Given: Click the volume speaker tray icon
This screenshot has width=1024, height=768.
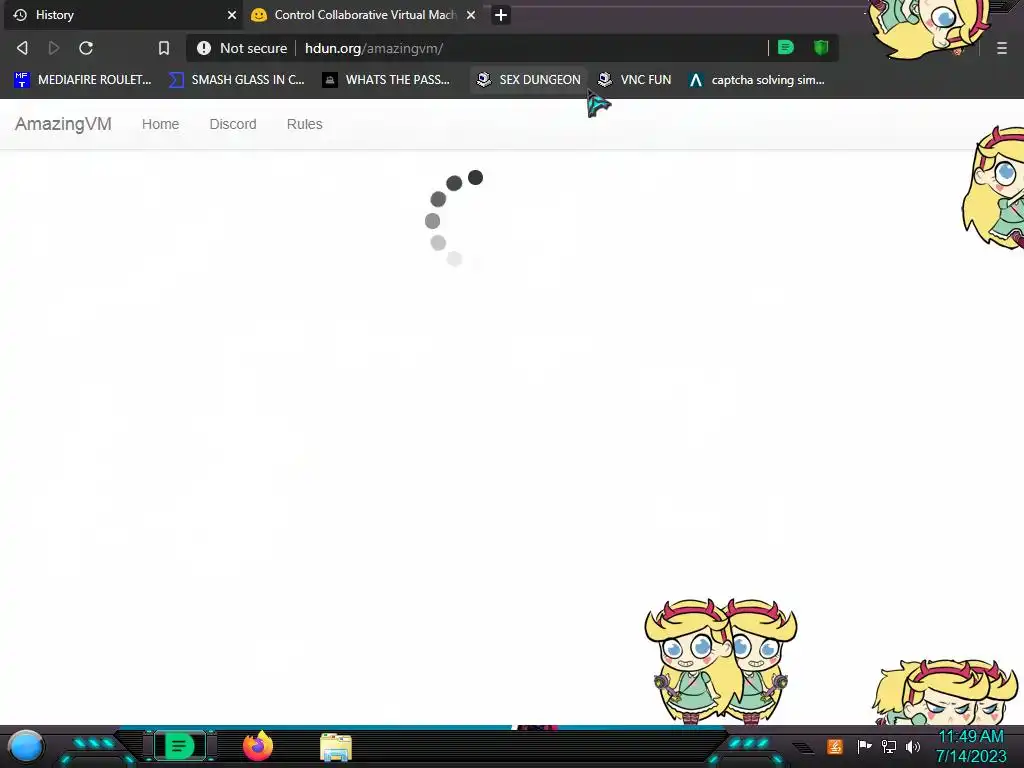Looking at the screenshot, I should [913, 746].
